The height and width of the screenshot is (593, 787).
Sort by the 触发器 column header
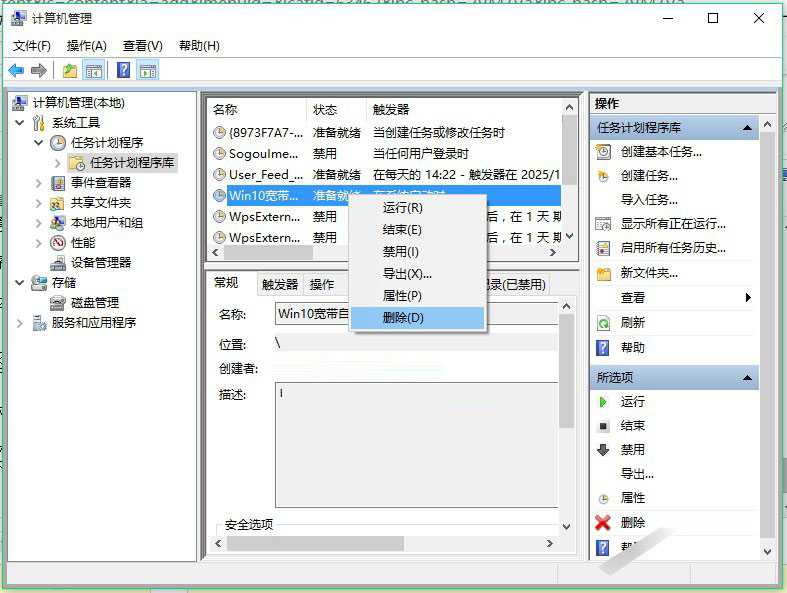[x=464, y=109]
